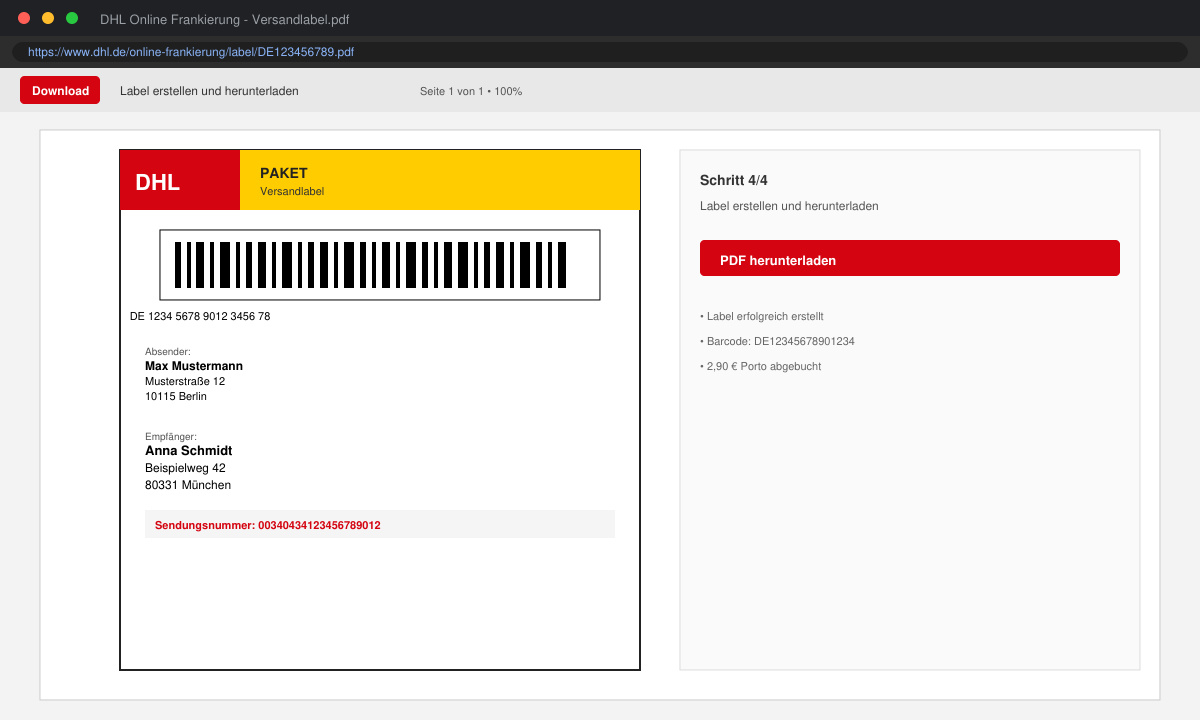Click the Empfänger: label
Screen dimensions: 1200x720
pos(171,436)
